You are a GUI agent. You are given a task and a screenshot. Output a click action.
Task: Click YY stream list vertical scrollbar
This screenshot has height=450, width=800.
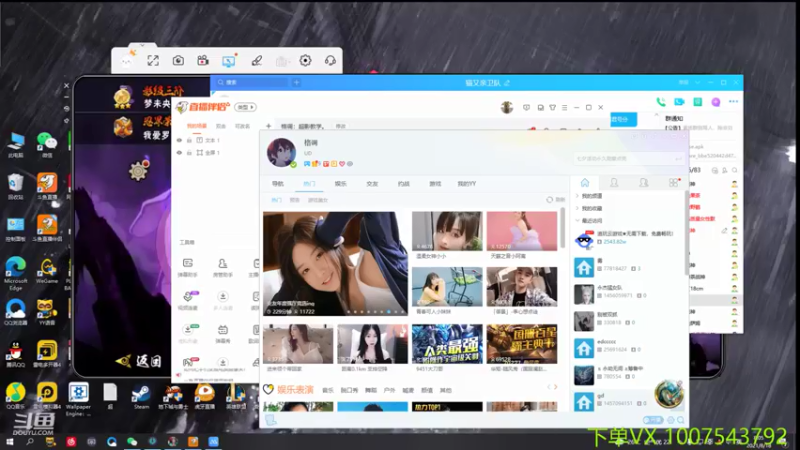point(563,228)
